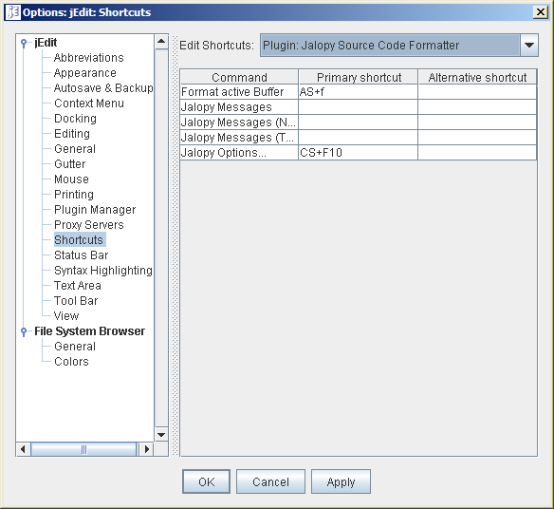
Task: Select General under File System Browser
Action: pos(75,347)
